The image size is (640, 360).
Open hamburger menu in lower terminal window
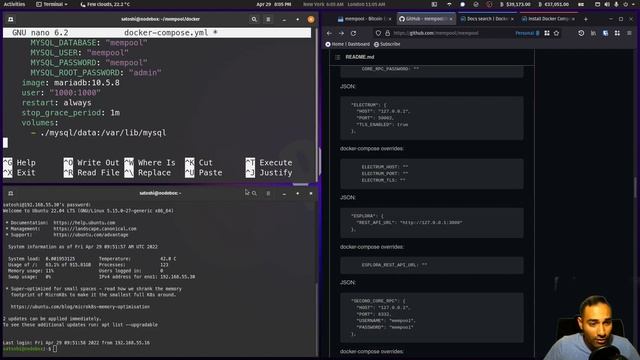tap(268, 193)
